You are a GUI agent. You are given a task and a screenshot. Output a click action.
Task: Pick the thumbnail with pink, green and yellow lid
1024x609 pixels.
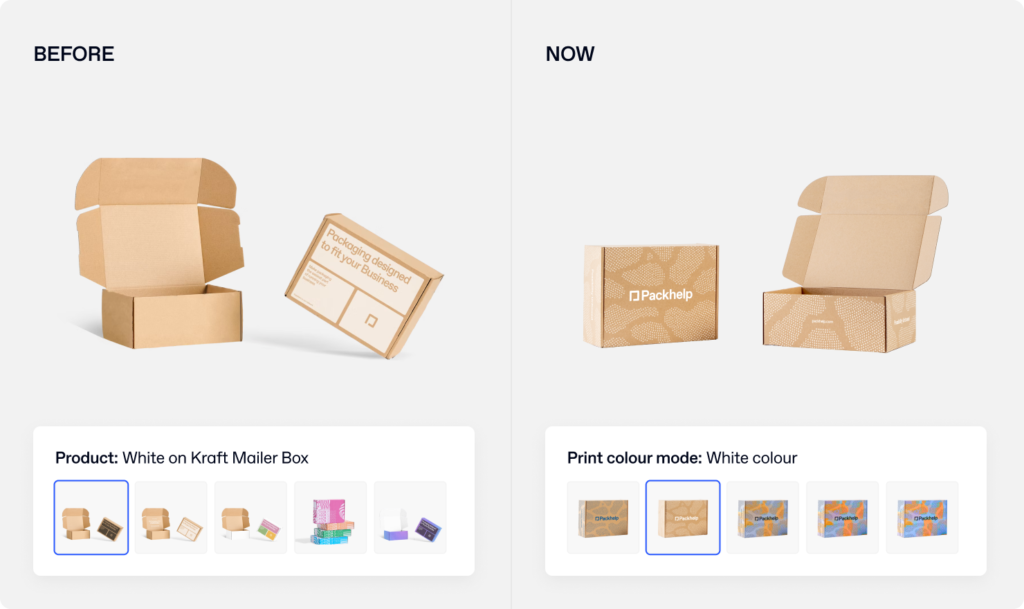click(251, 518)
